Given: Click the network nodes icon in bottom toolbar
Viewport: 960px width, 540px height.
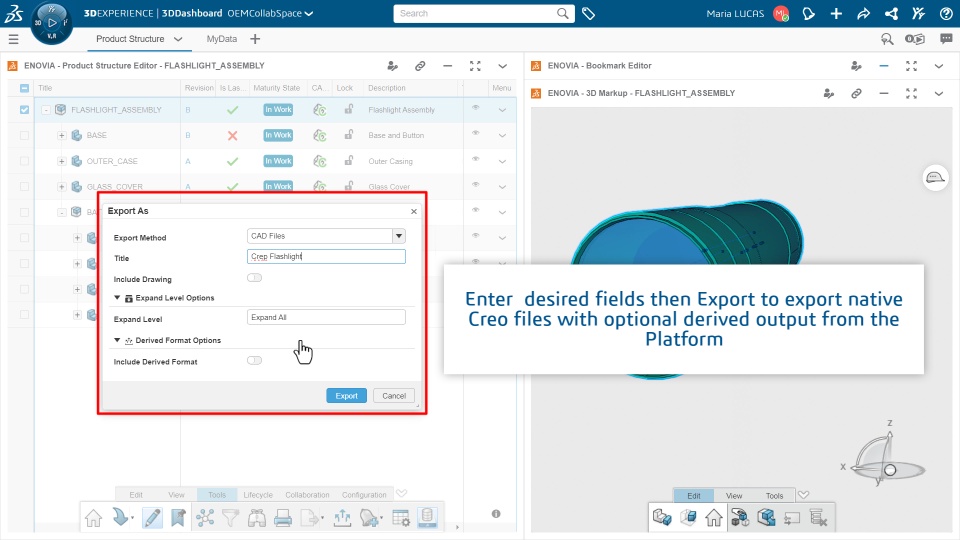Looking at the screenshot, I should point(205,518).
